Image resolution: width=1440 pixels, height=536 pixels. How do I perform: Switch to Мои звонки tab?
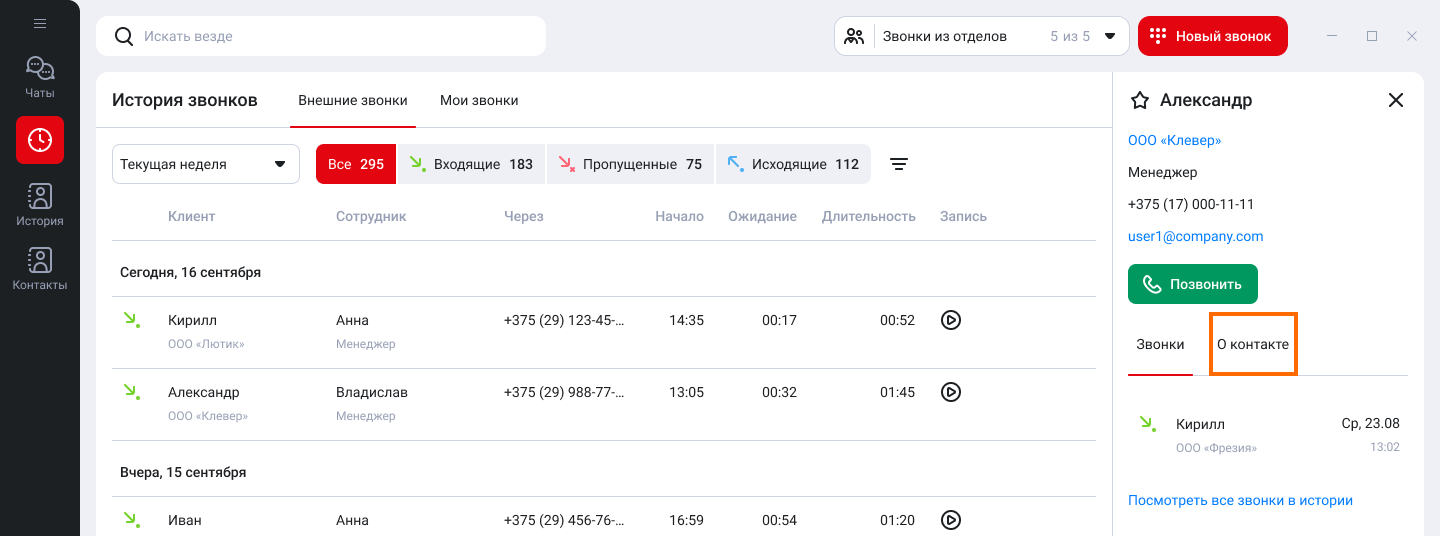pos(479,100)
